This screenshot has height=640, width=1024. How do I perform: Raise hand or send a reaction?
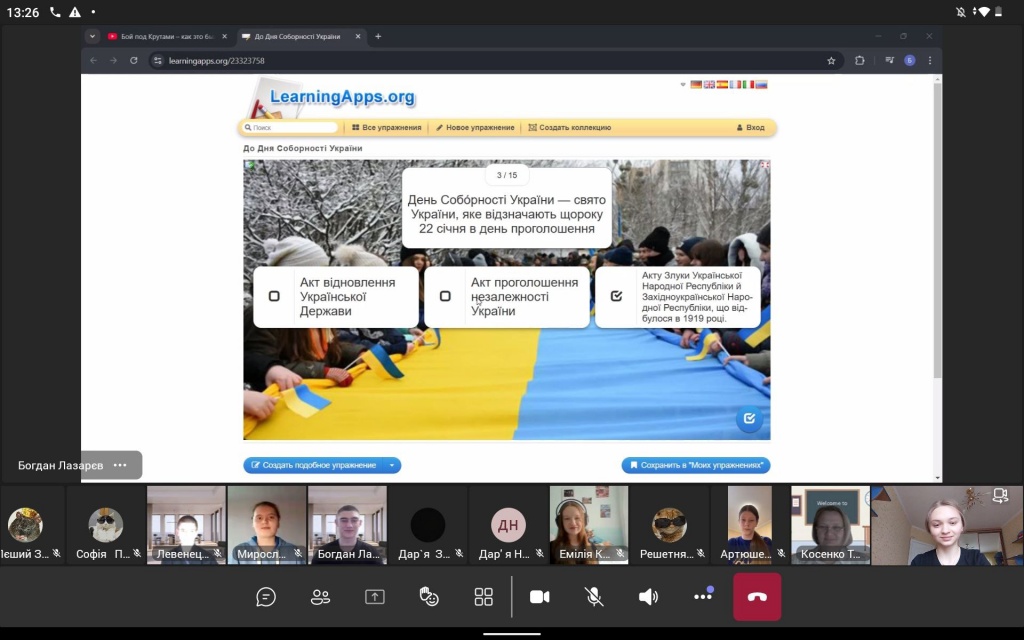429,597
